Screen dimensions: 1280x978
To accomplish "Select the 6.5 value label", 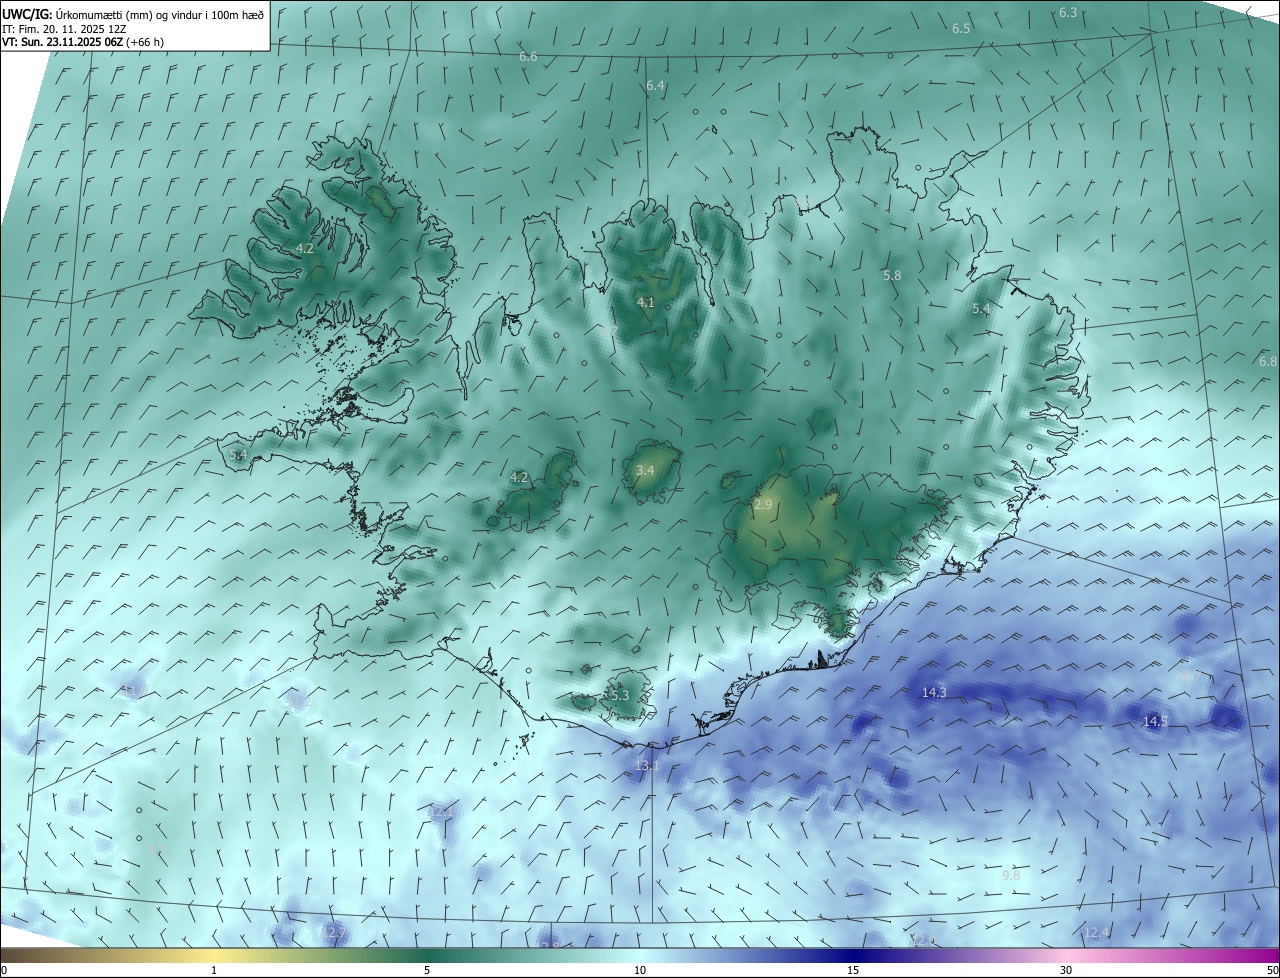I will point(961,29).
